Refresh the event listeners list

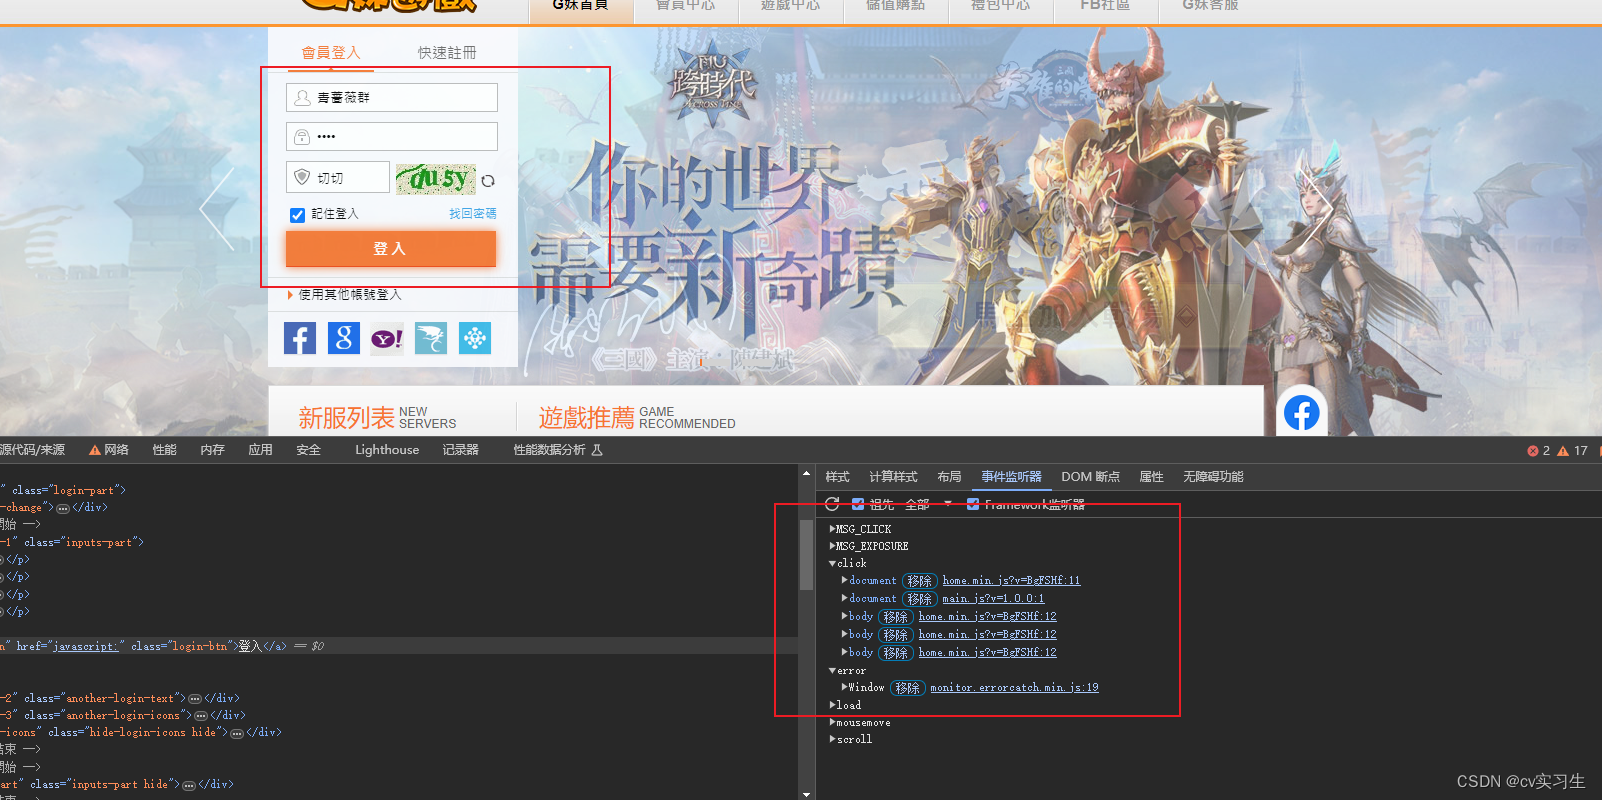coord(832,504)
